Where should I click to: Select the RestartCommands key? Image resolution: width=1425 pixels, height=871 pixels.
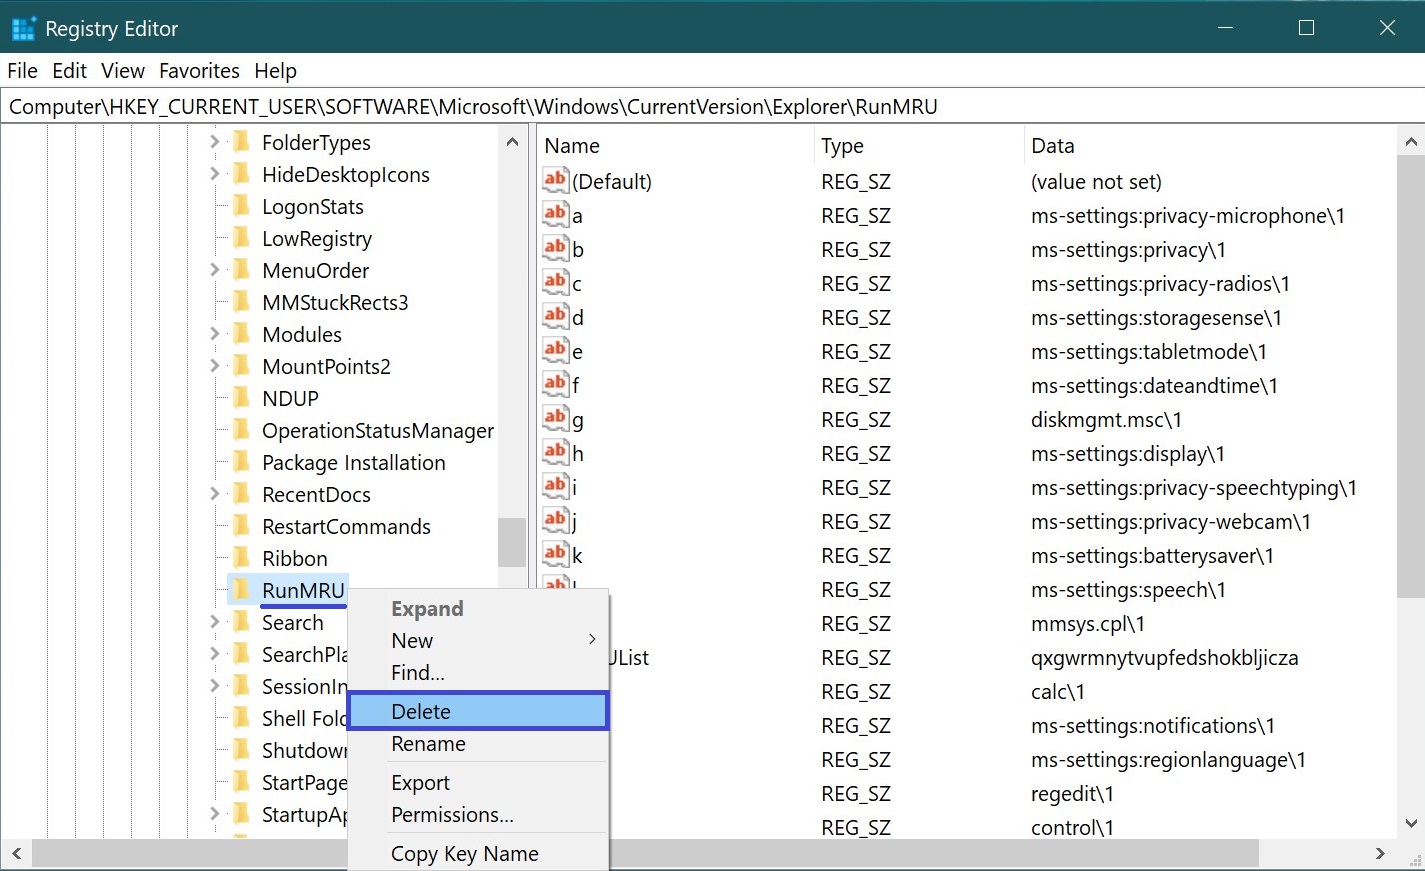pyautogui.click(x=346, y=526)
